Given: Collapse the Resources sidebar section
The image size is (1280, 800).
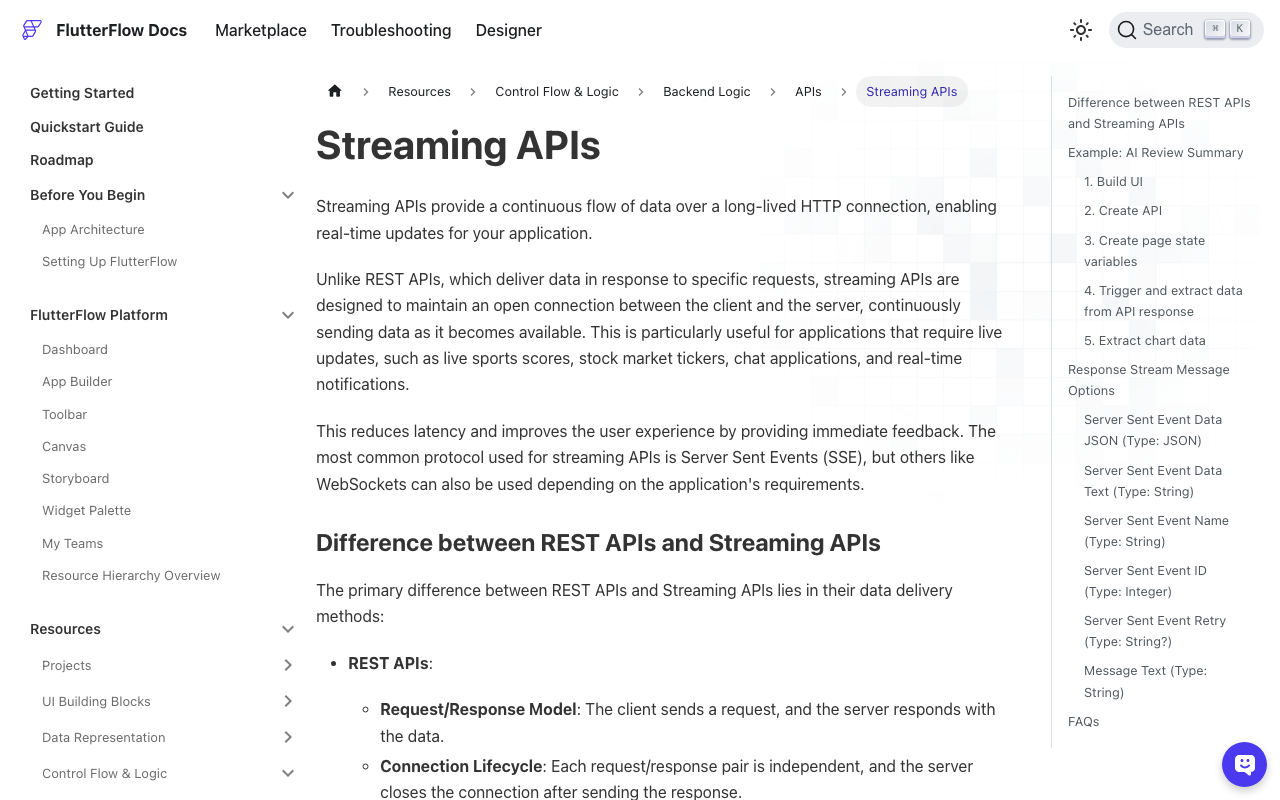Looking at the screenshot, I should [288, 629].
